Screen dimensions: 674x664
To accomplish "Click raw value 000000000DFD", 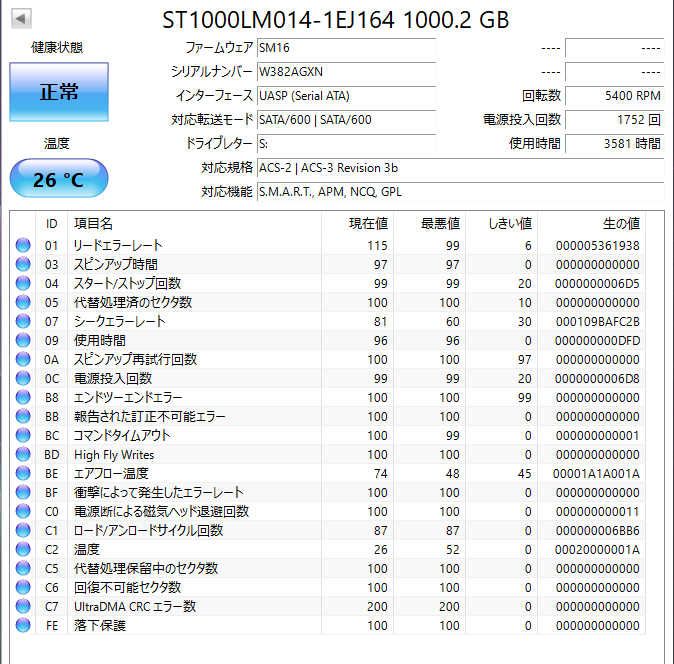I will [x=597, y=340].
